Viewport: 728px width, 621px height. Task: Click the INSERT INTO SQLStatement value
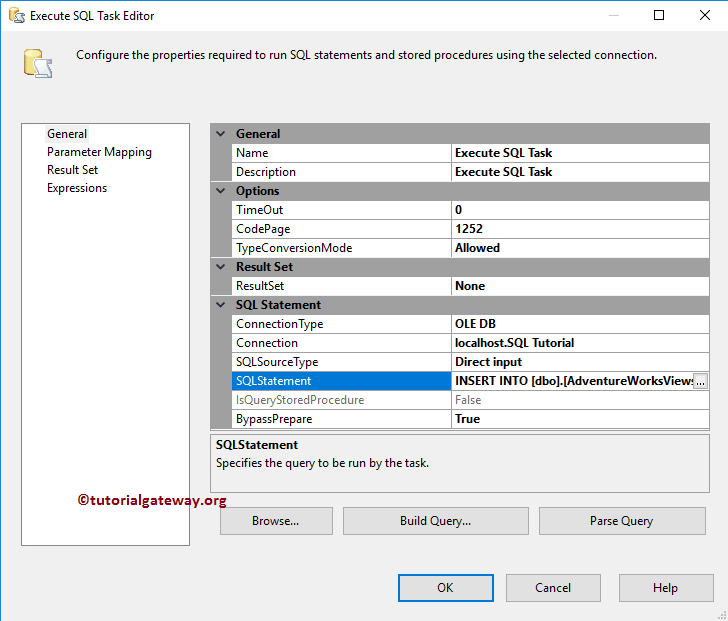click(572, 382)
